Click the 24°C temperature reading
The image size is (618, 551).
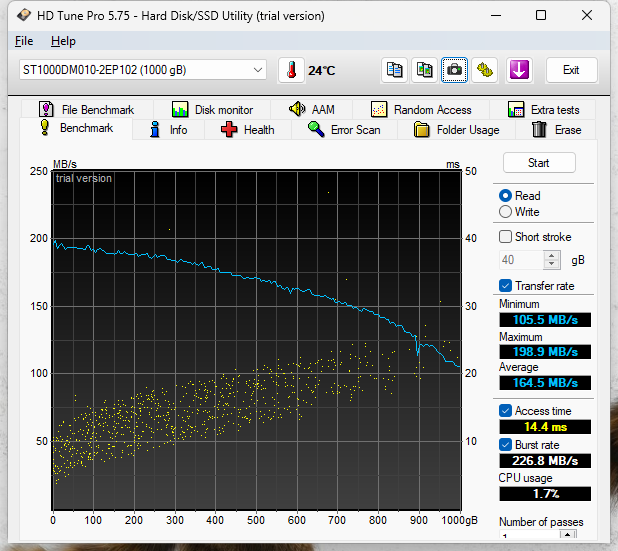tap(322, 71)
